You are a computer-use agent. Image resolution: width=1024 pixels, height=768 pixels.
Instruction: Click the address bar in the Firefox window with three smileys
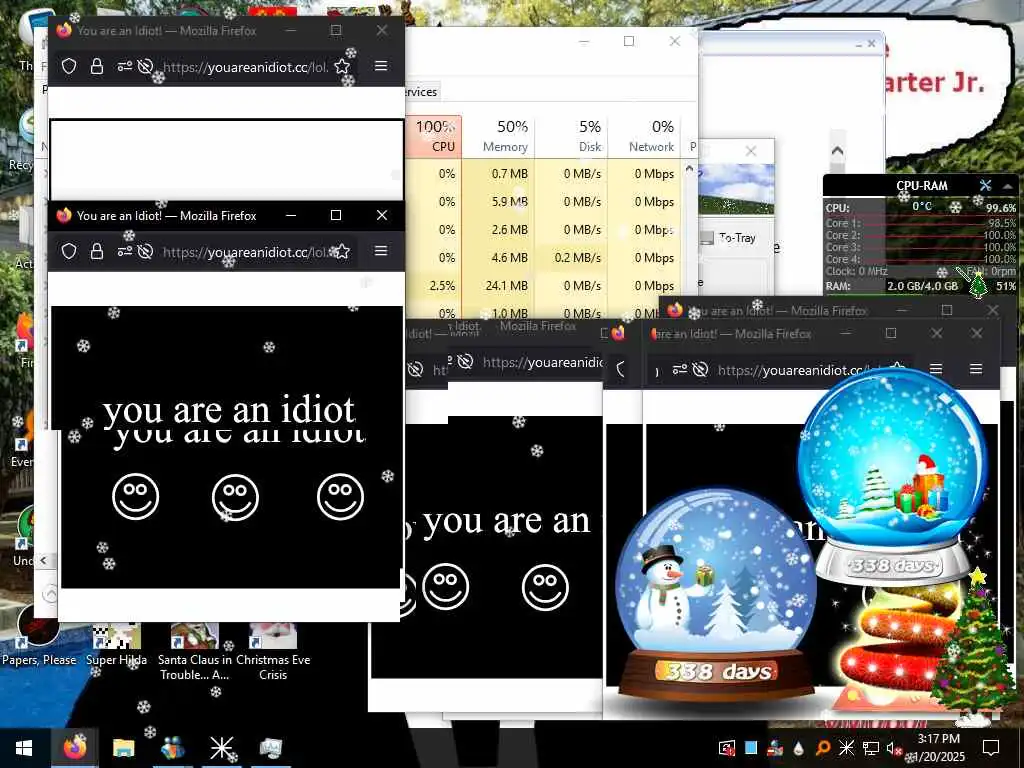[245, 252]
